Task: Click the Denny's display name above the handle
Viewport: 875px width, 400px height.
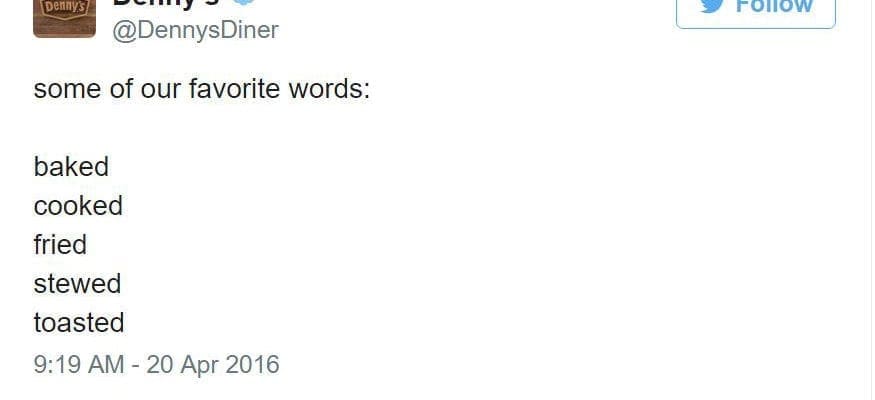Action: pyautogui.click(x=165, y=3)
